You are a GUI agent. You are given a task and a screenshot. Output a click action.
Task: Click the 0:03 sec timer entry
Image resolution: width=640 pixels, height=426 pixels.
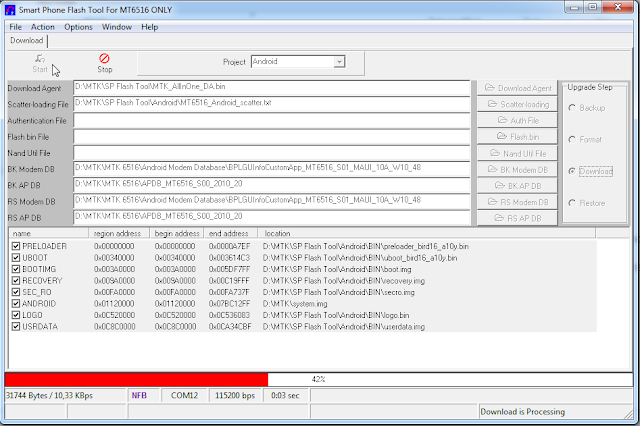tap(285, 395)
